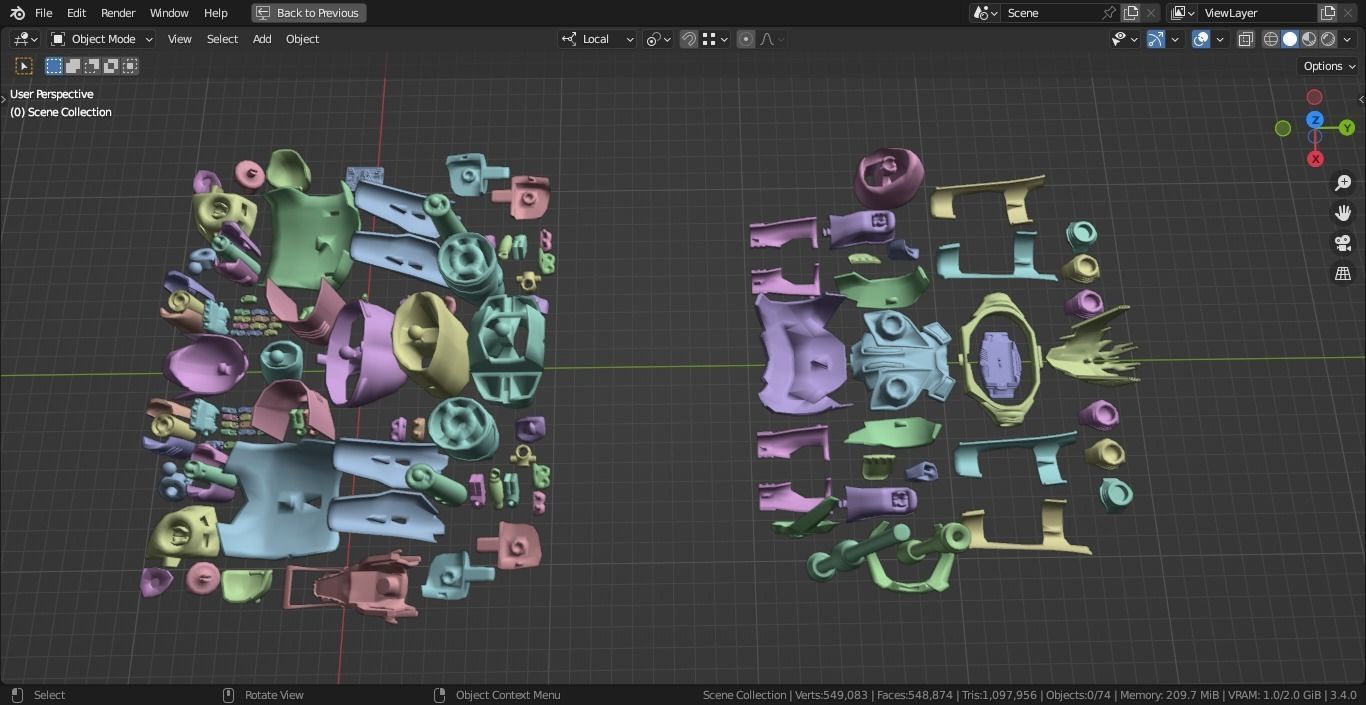Screen dimensions: 1366x705
Task: Click the negative Y axis gizmo circle
Action: tap(1283, 128)
